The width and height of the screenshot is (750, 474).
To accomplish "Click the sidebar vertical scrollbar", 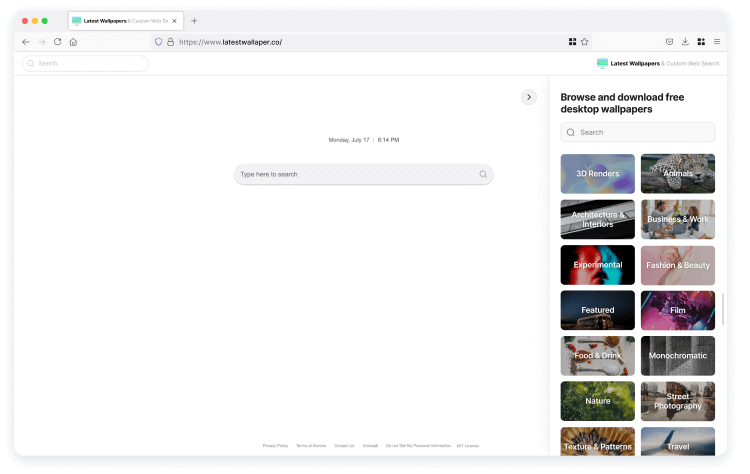I will (723, 309).
